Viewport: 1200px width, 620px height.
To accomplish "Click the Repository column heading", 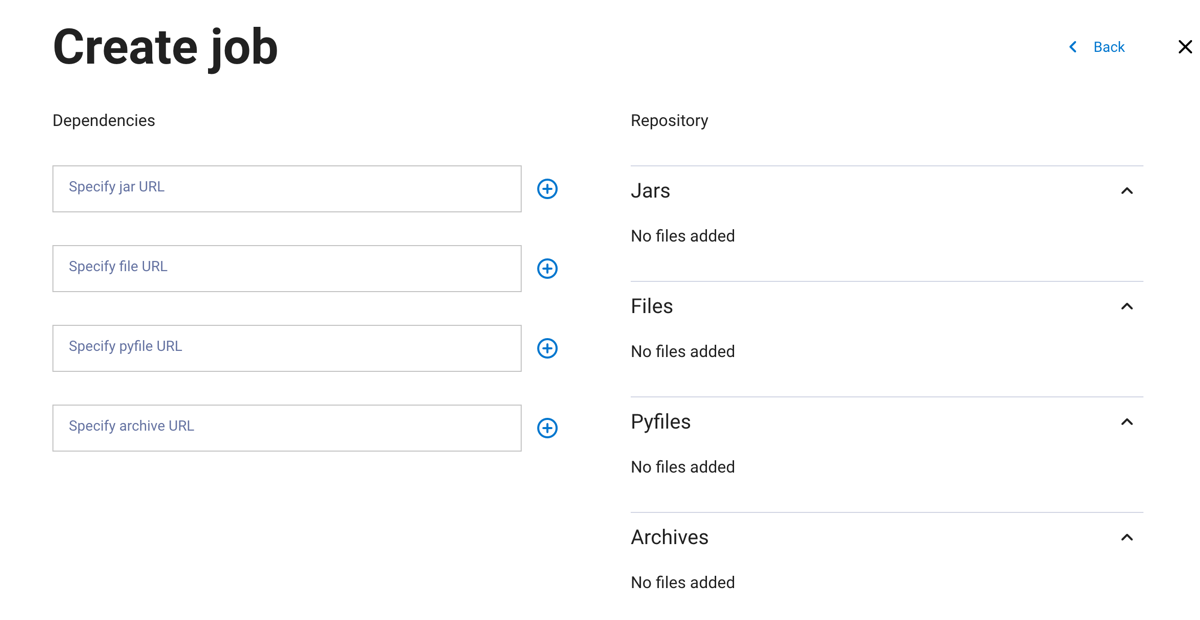I will pyautogui.click(x=669, y=121).
